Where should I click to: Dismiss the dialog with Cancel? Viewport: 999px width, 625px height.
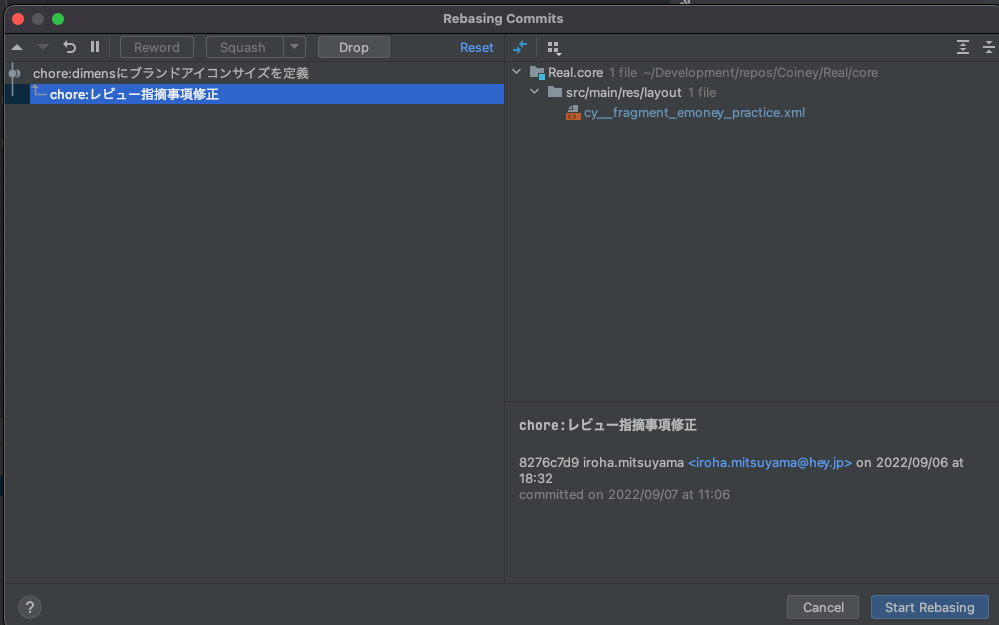(x=822, y=607)
